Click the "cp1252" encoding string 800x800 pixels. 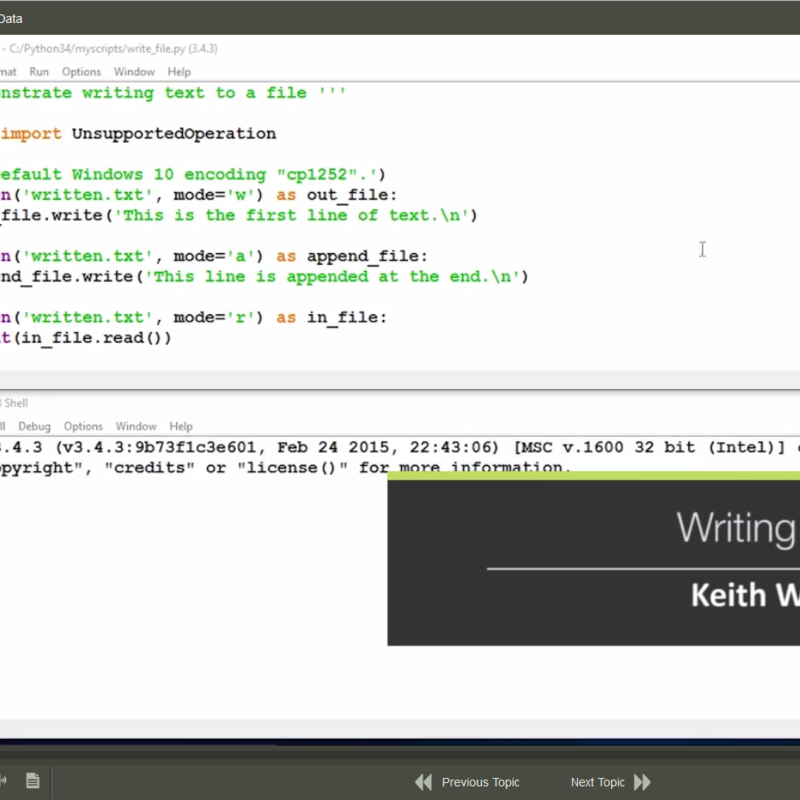click(317, 174)
